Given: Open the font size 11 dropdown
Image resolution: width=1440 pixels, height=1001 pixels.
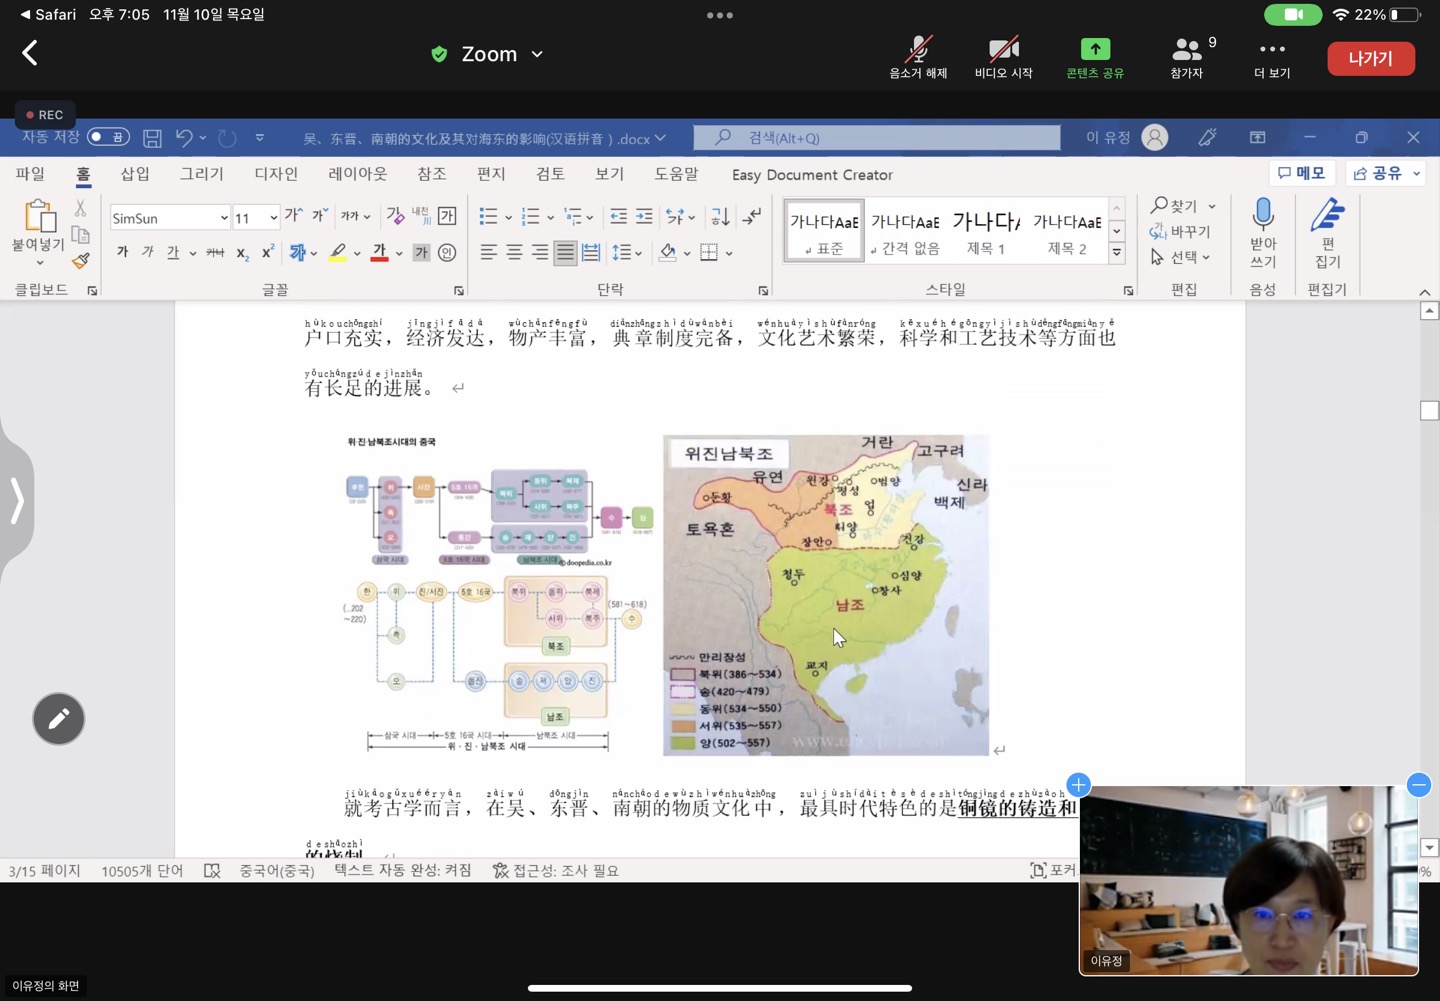Looking at the screenshot, I should 273,218.
